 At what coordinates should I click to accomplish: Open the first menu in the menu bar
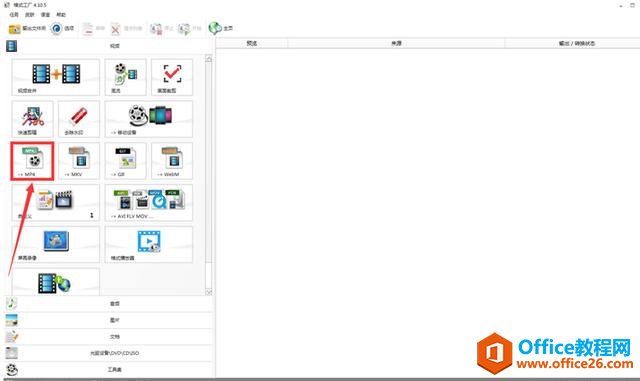point(14,15)
